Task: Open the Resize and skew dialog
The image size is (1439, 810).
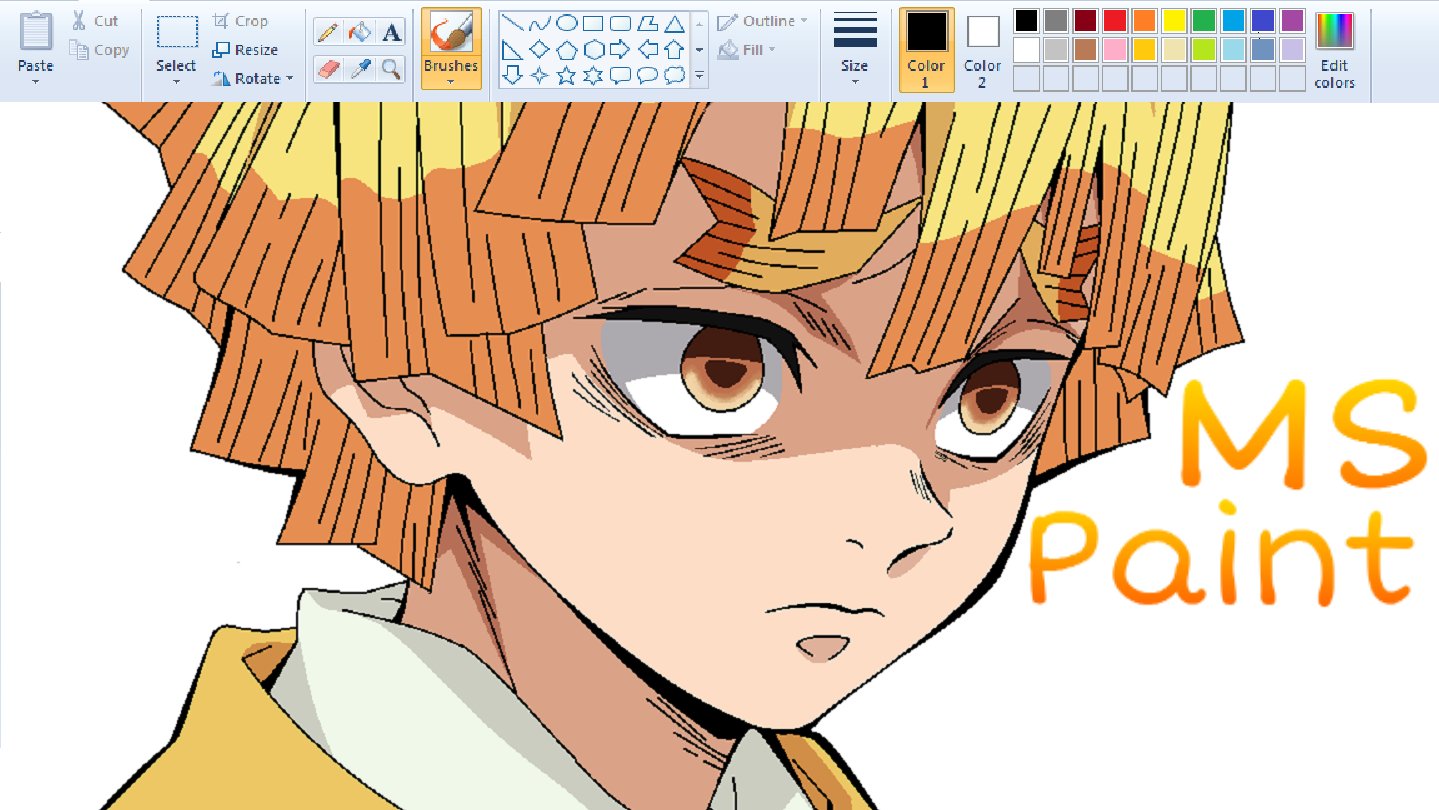Action: point(245,50)
